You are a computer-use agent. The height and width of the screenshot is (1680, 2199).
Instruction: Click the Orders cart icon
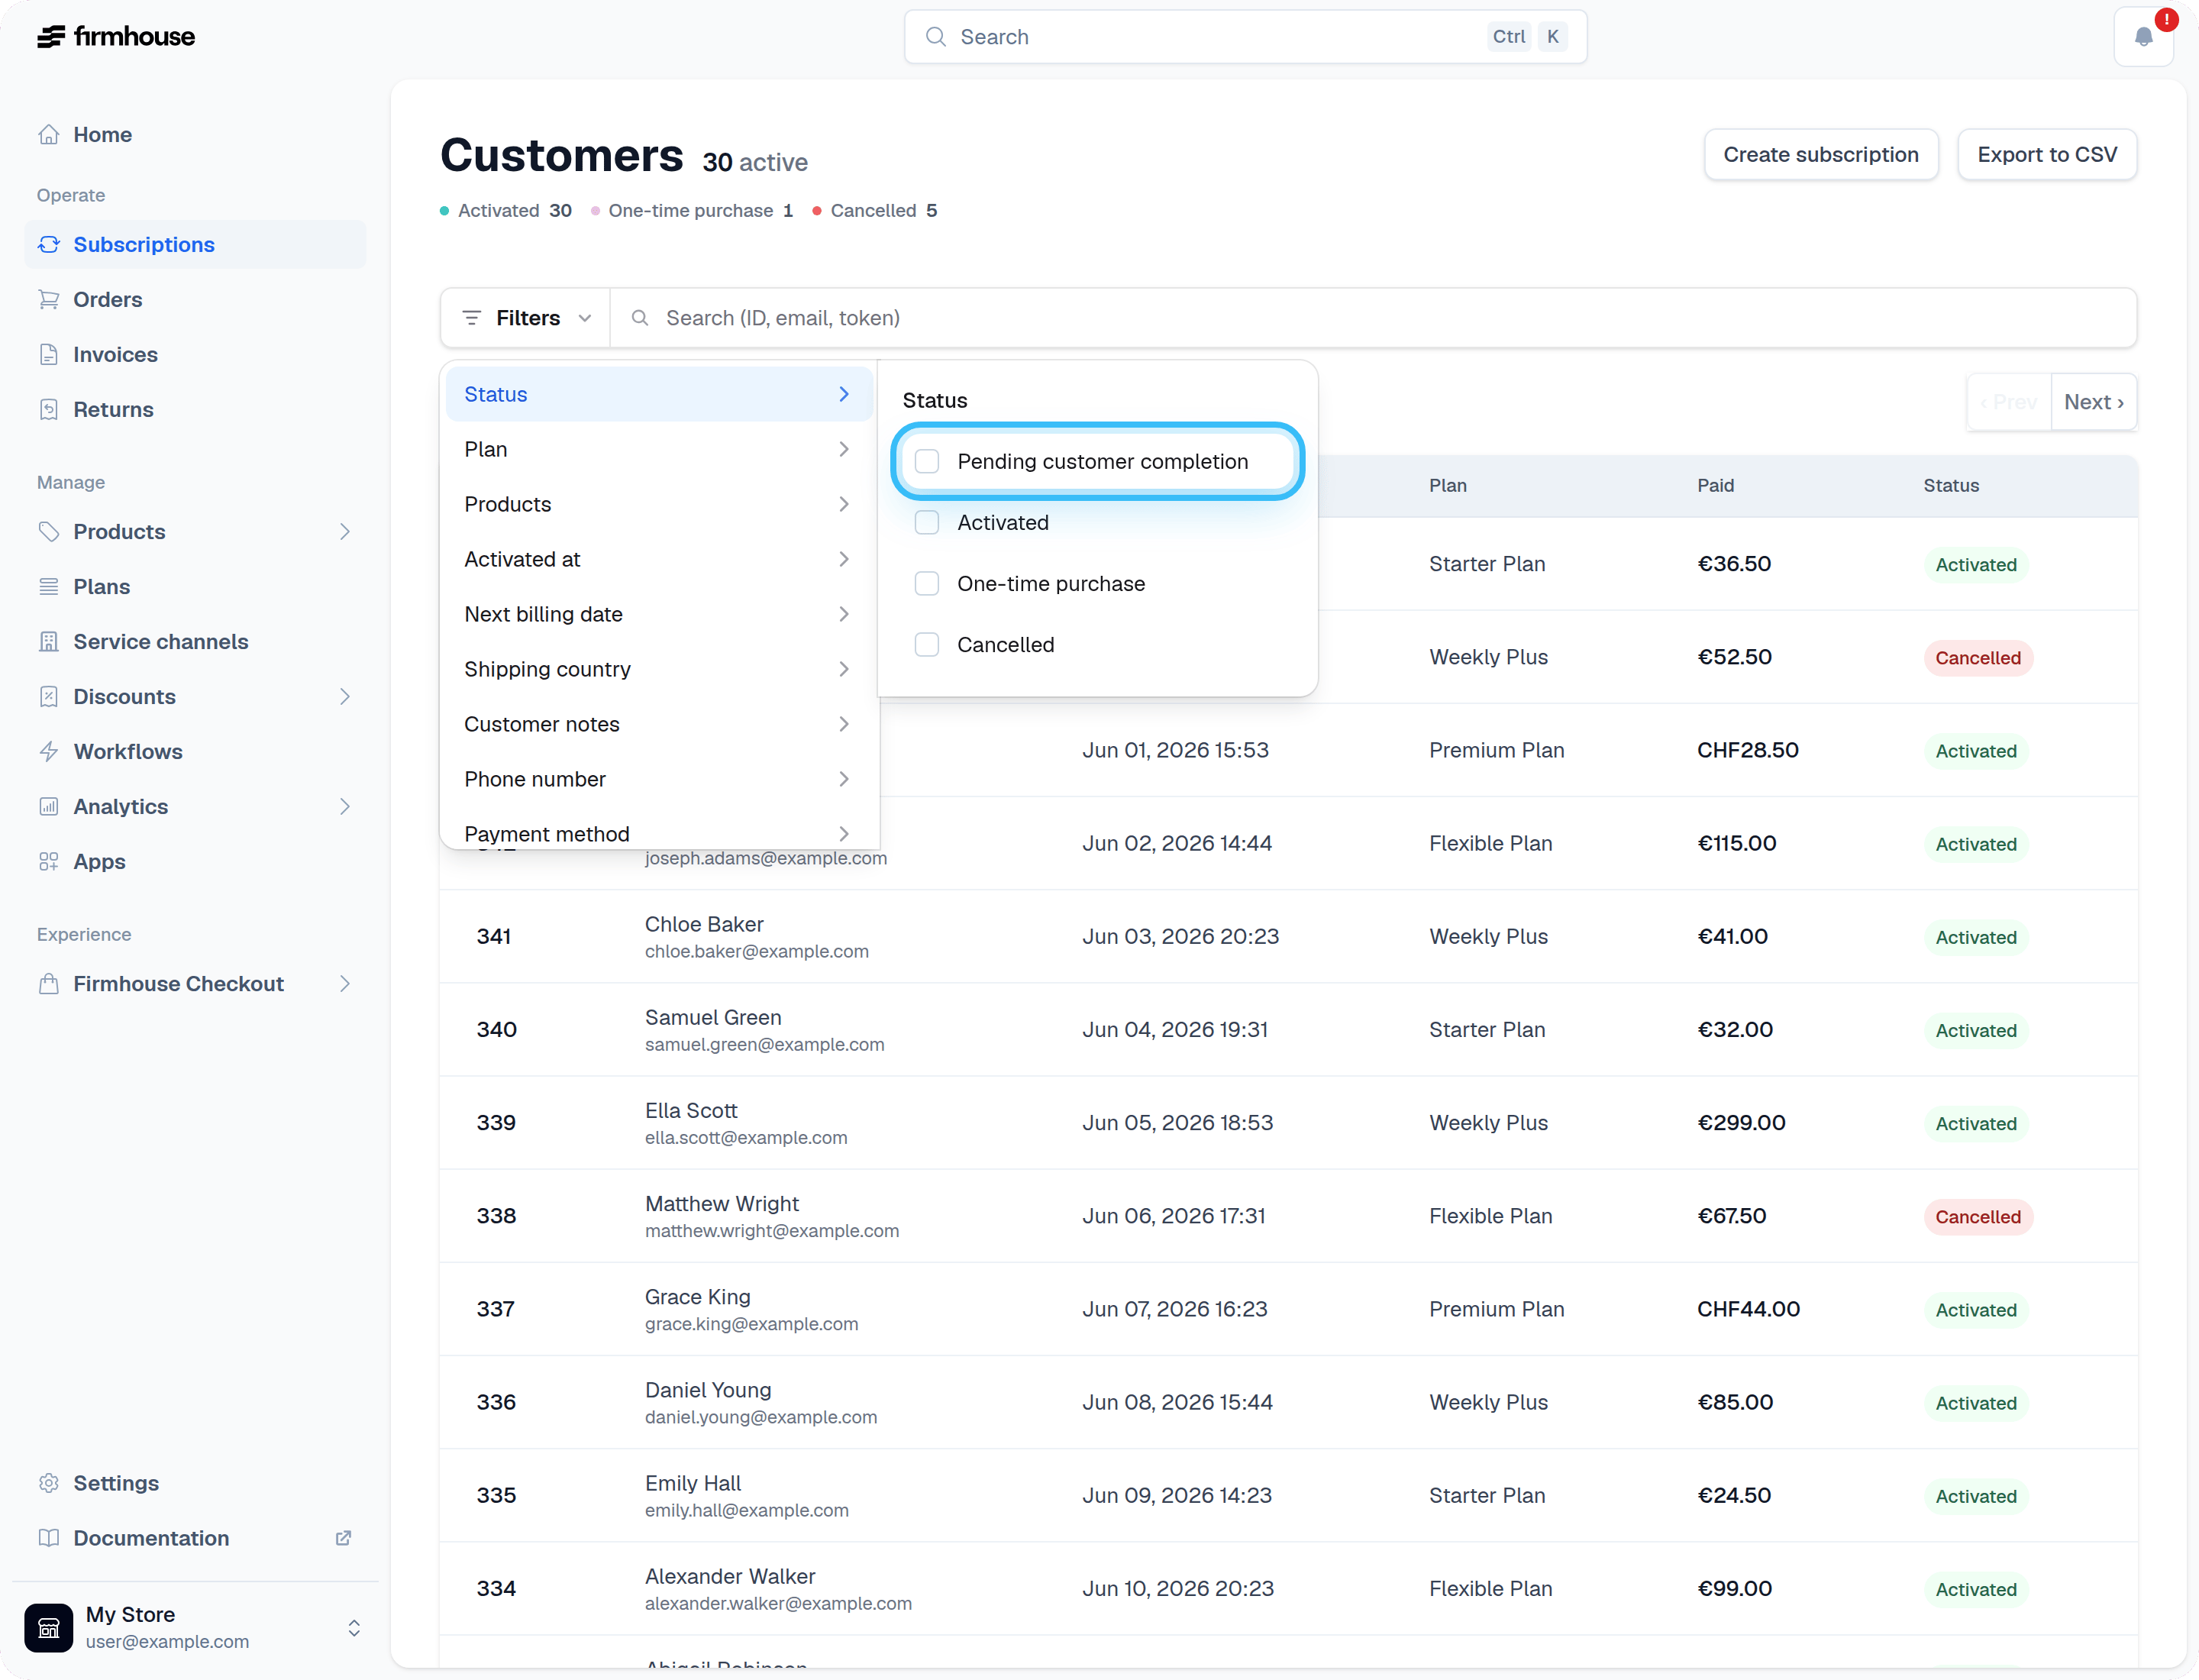coord(48,299)
